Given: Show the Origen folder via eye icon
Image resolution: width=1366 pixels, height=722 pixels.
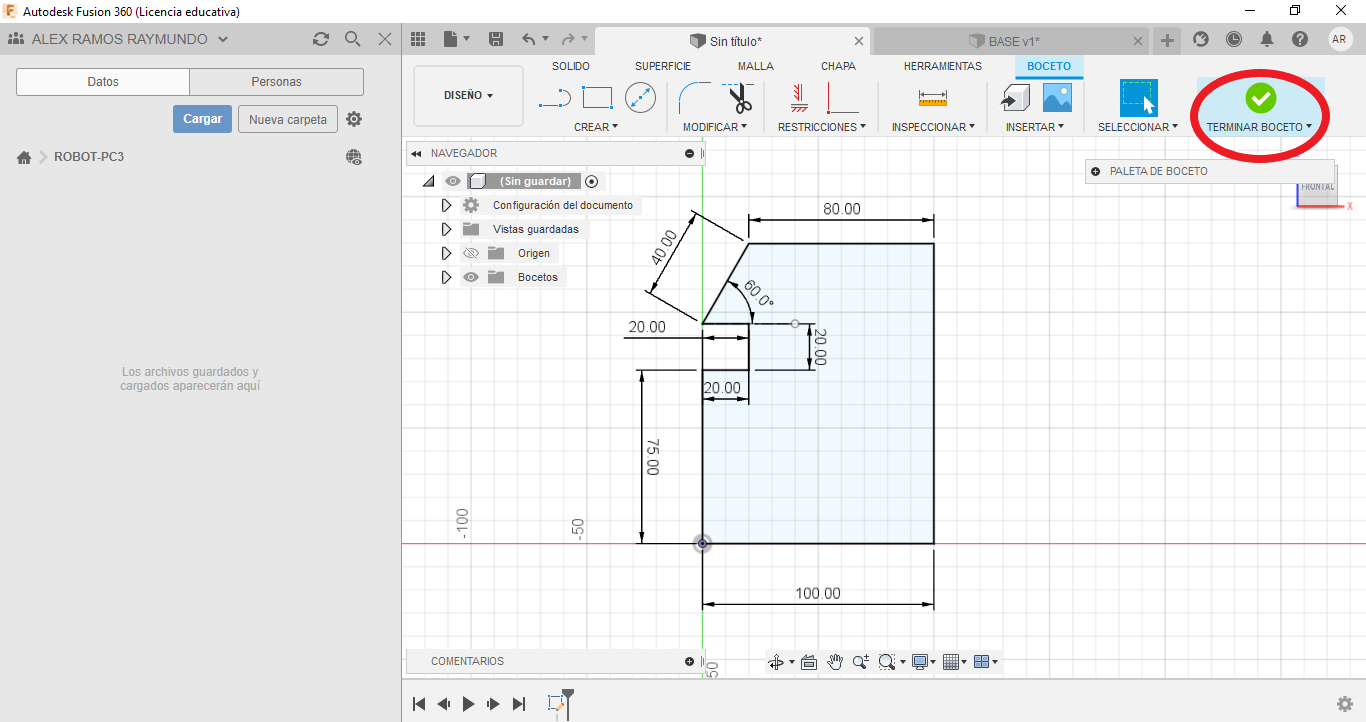Looking at the screenshot, I should point(471,253).
